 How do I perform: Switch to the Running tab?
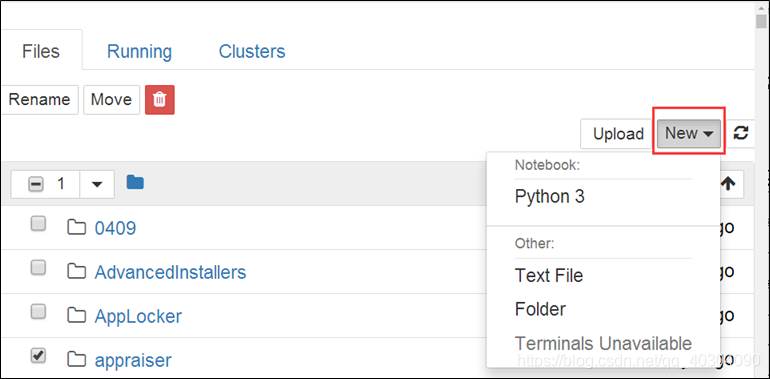(139, 51)
